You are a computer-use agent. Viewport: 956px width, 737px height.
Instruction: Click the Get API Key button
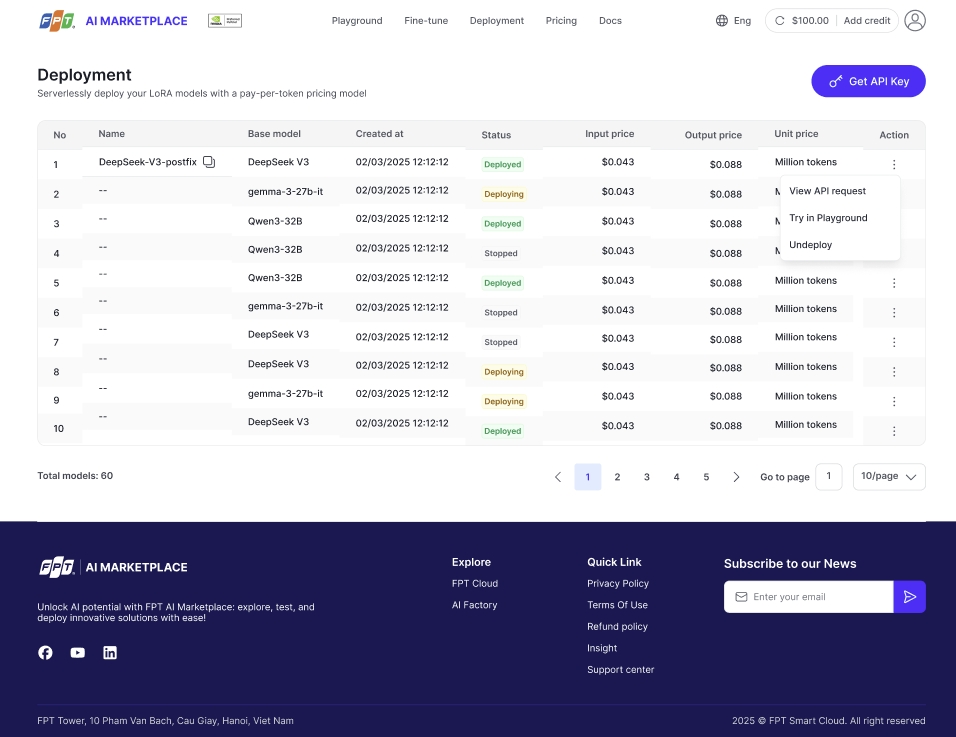coord(868,81)
